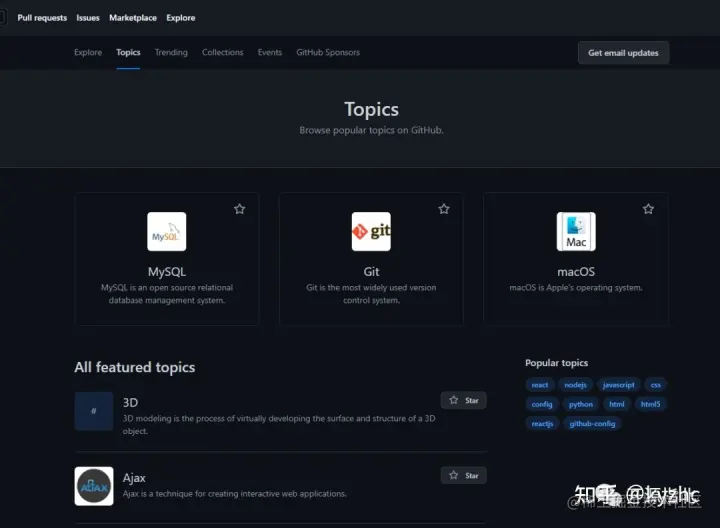Star the macOS topic card
Viewport: 720px width, 528px height.
tap(648, 209)
